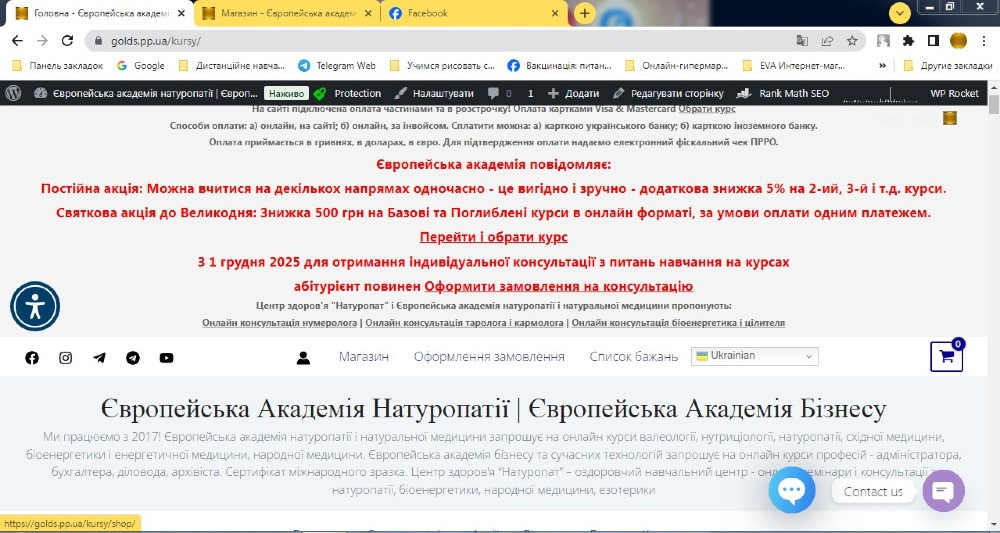
Task: Click the share page icon in address bar
Action: (827, 41)
